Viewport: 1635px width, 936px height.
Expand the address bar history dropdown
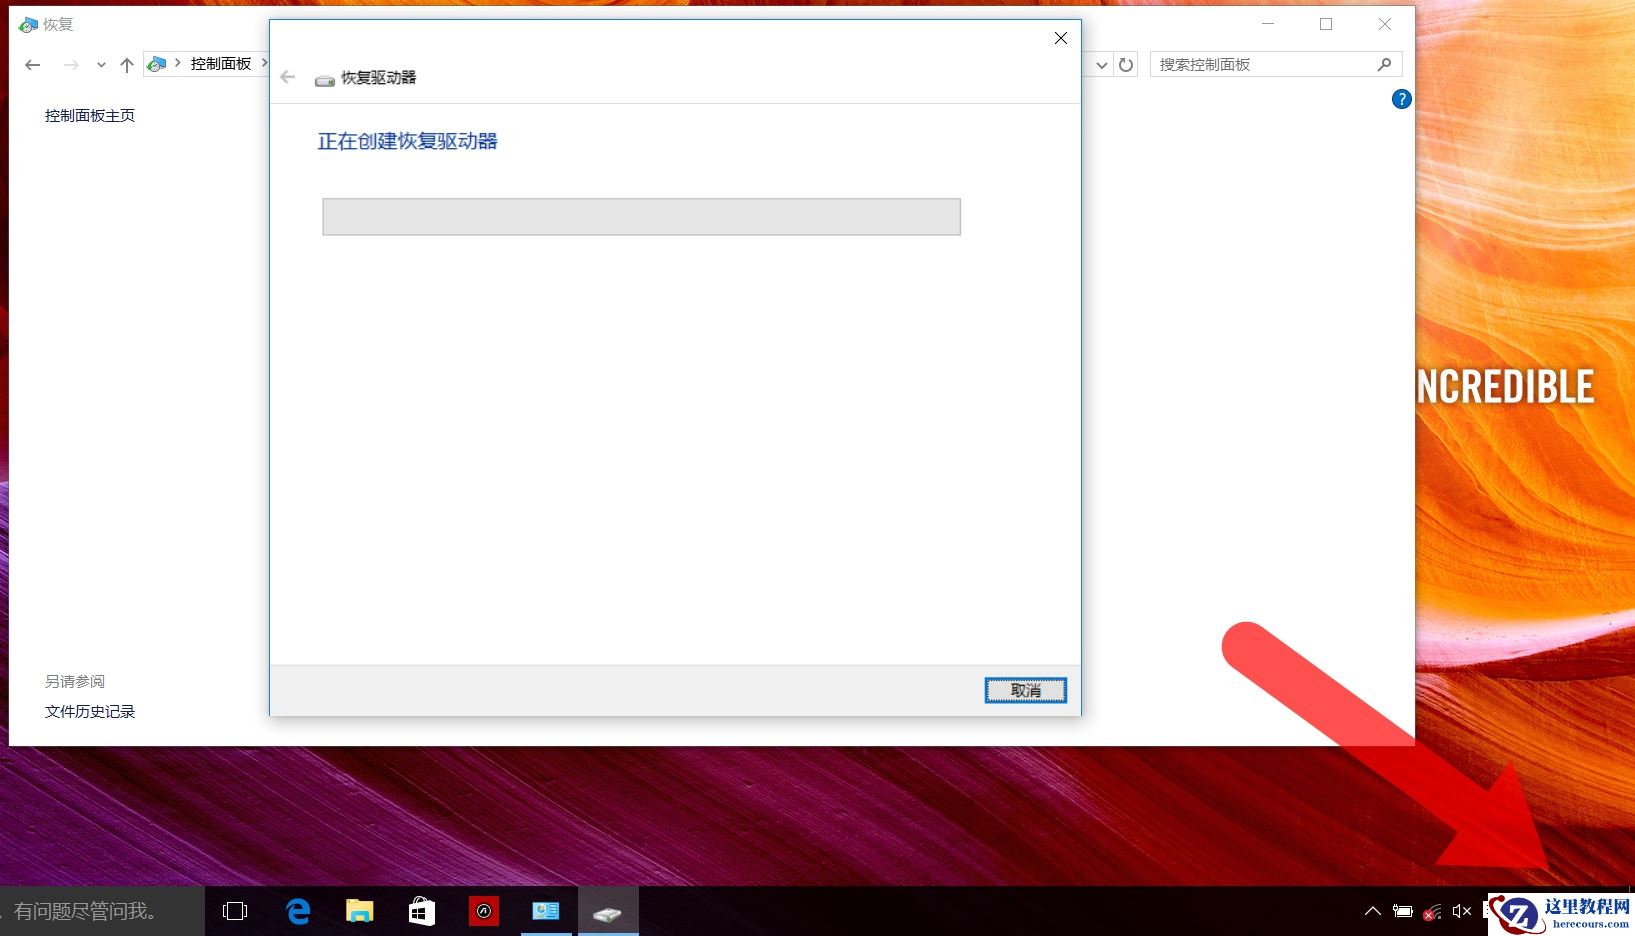pyautogui.click(x=1101, y=64)
